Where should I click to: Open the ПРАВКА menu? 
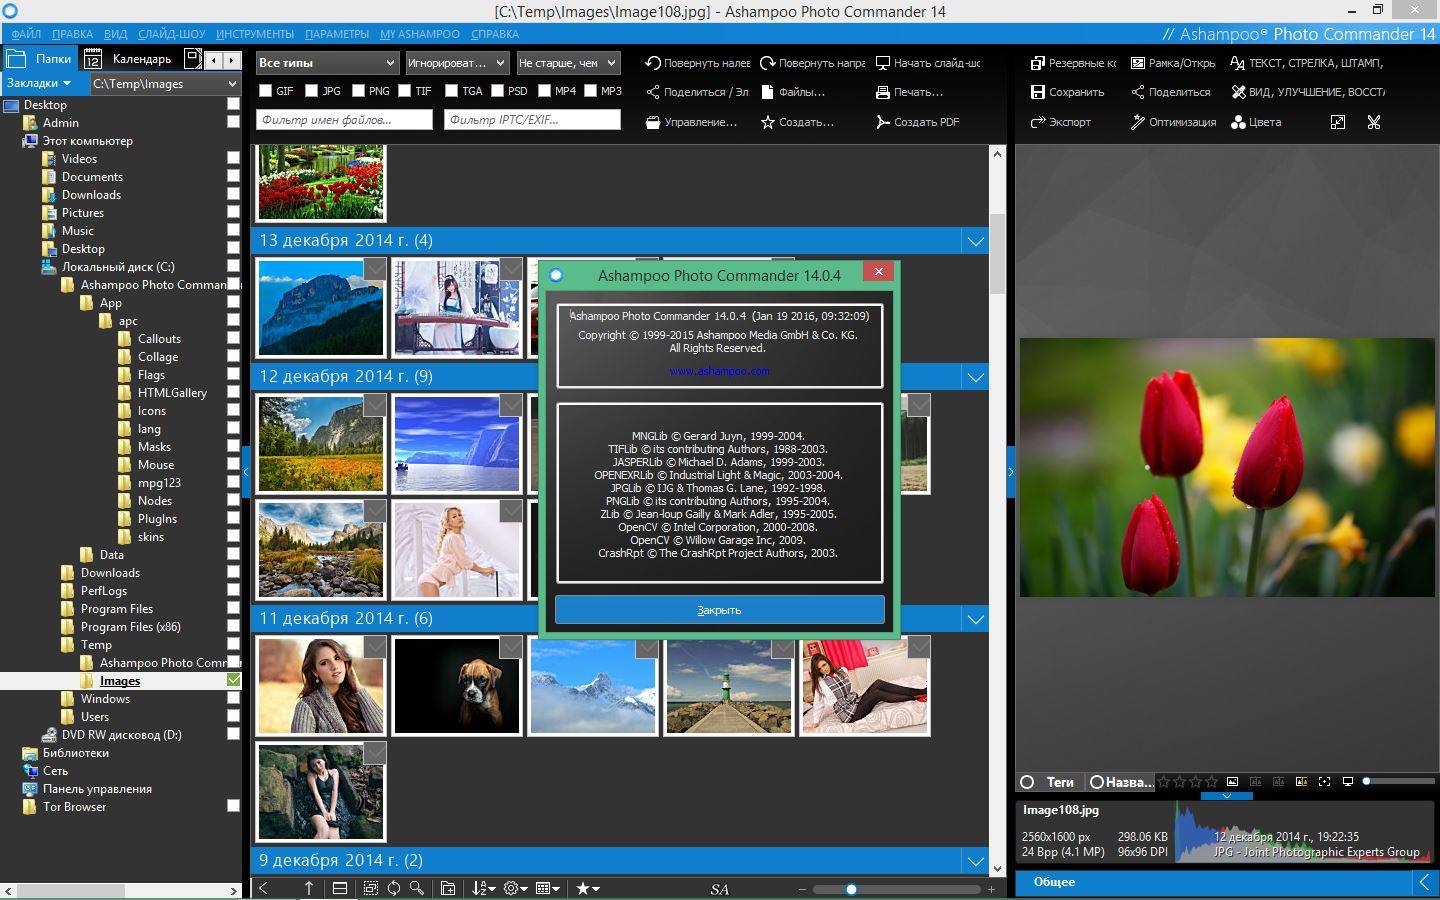(x=72, y=34)
